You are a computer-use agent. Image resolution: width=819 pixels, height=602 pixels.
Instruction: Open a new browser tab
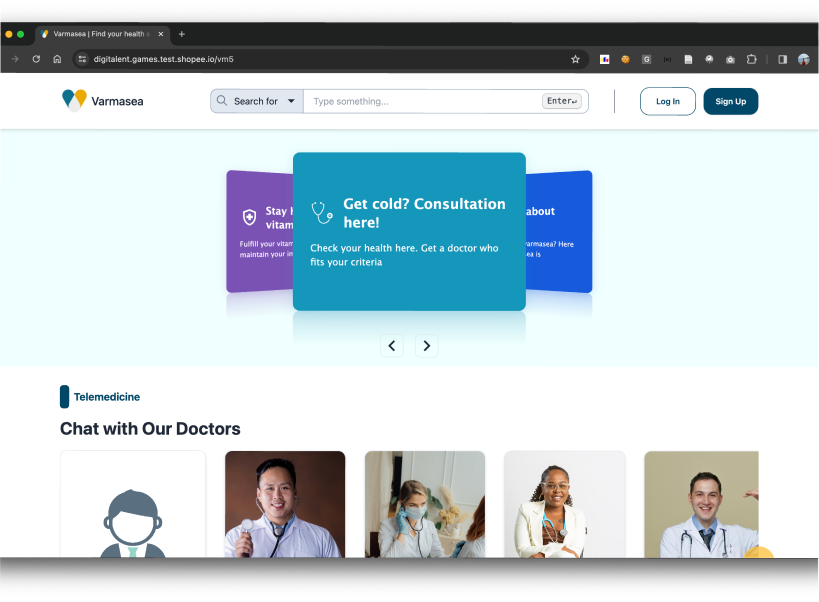point(181,34)
